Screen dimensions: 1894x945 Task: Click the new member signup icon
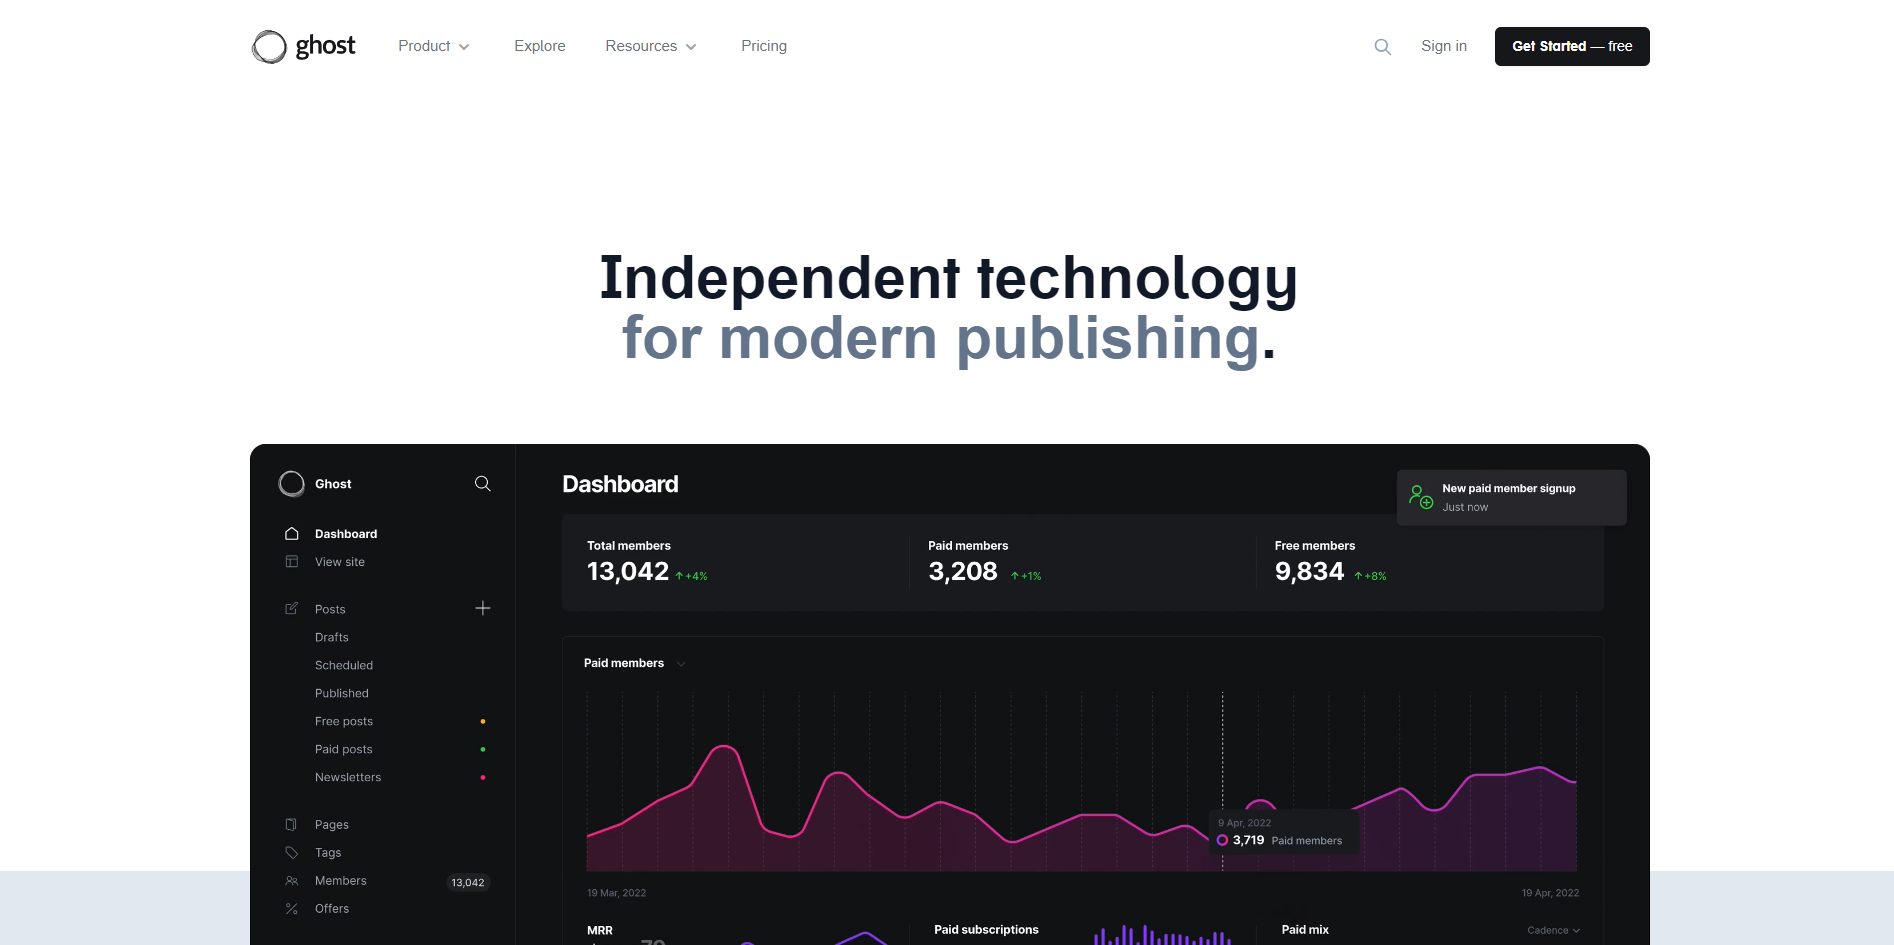coord(1420,497)
